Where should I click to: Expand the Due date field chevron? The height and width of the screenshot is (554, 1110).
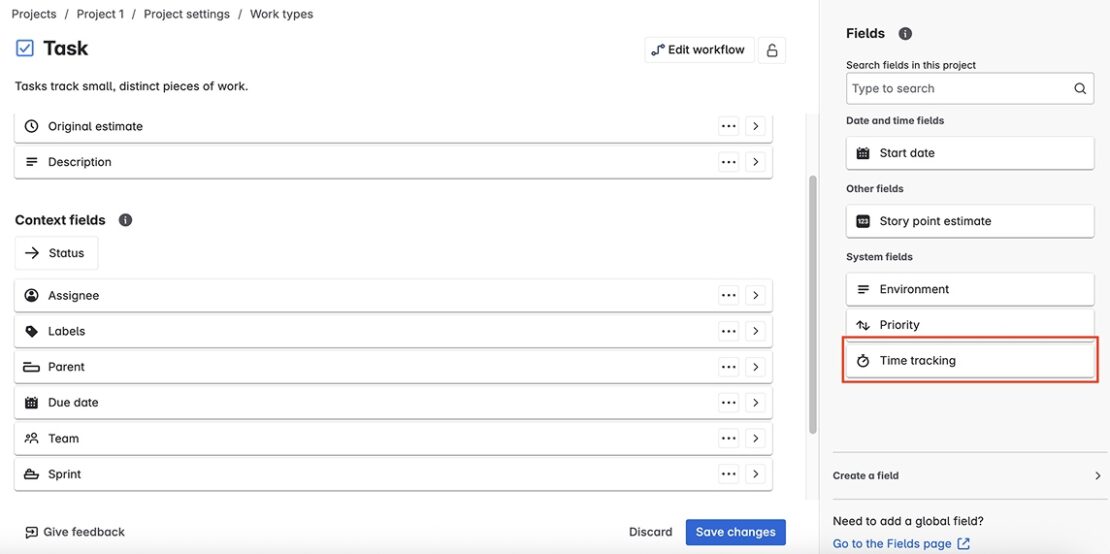(755, 403)
